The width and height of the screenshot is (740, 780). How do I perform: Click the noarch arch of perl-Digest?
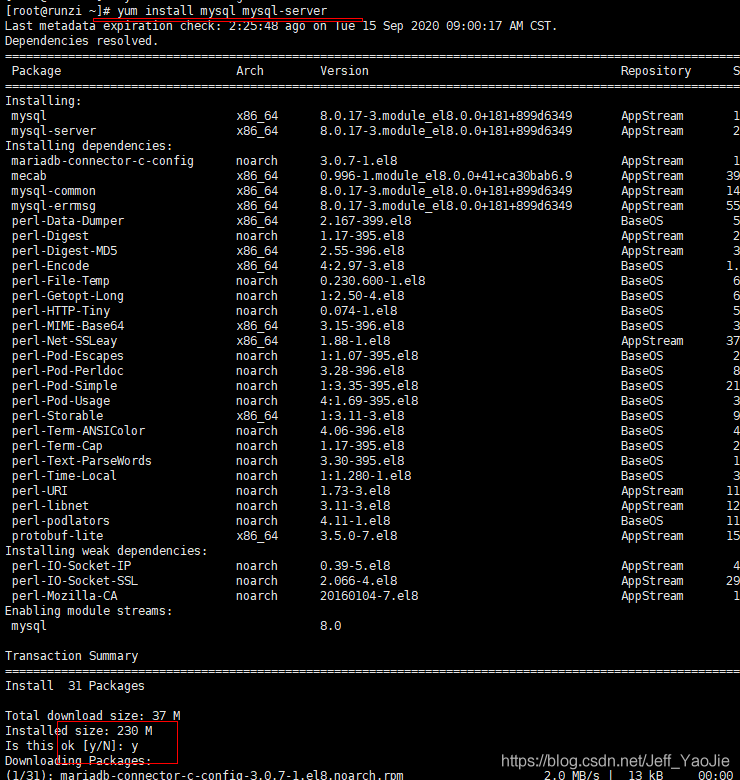[x=257, y=236]
